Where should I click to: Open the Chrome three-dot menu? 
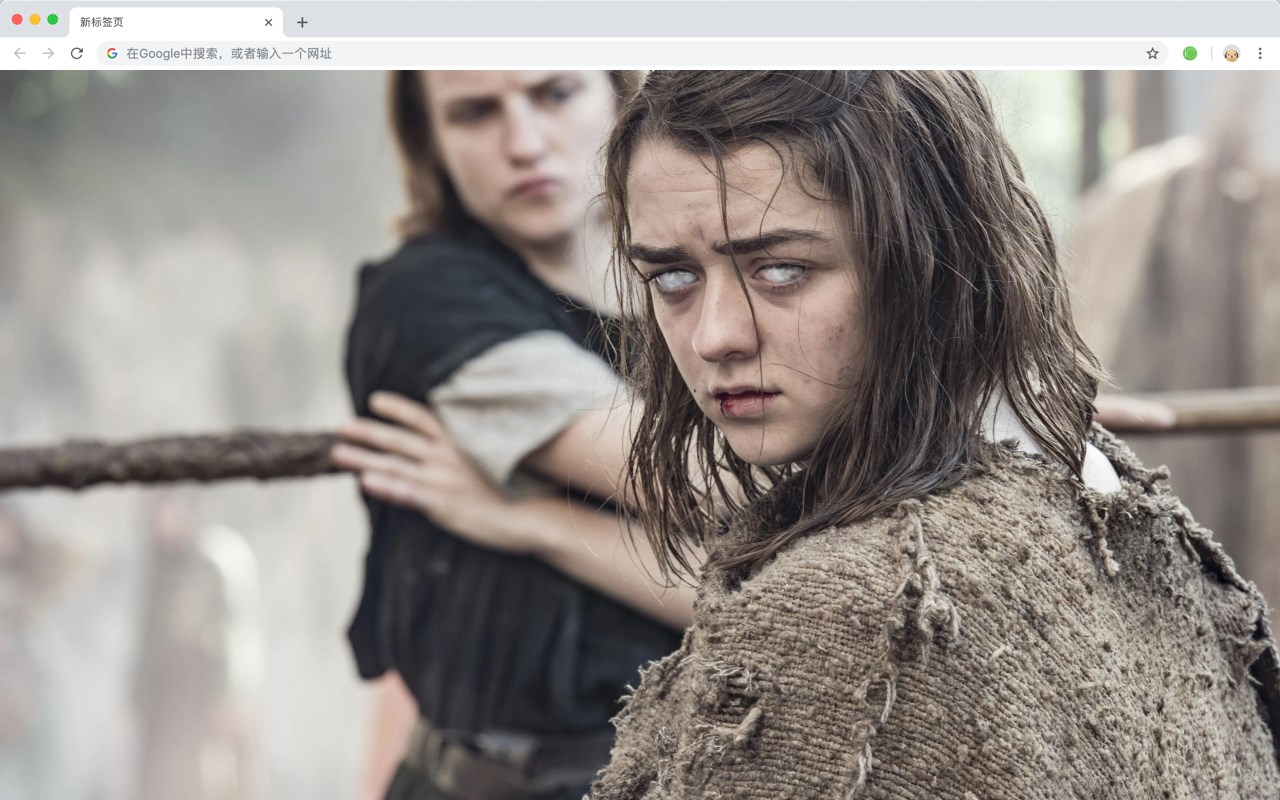tap(1260, 53)
